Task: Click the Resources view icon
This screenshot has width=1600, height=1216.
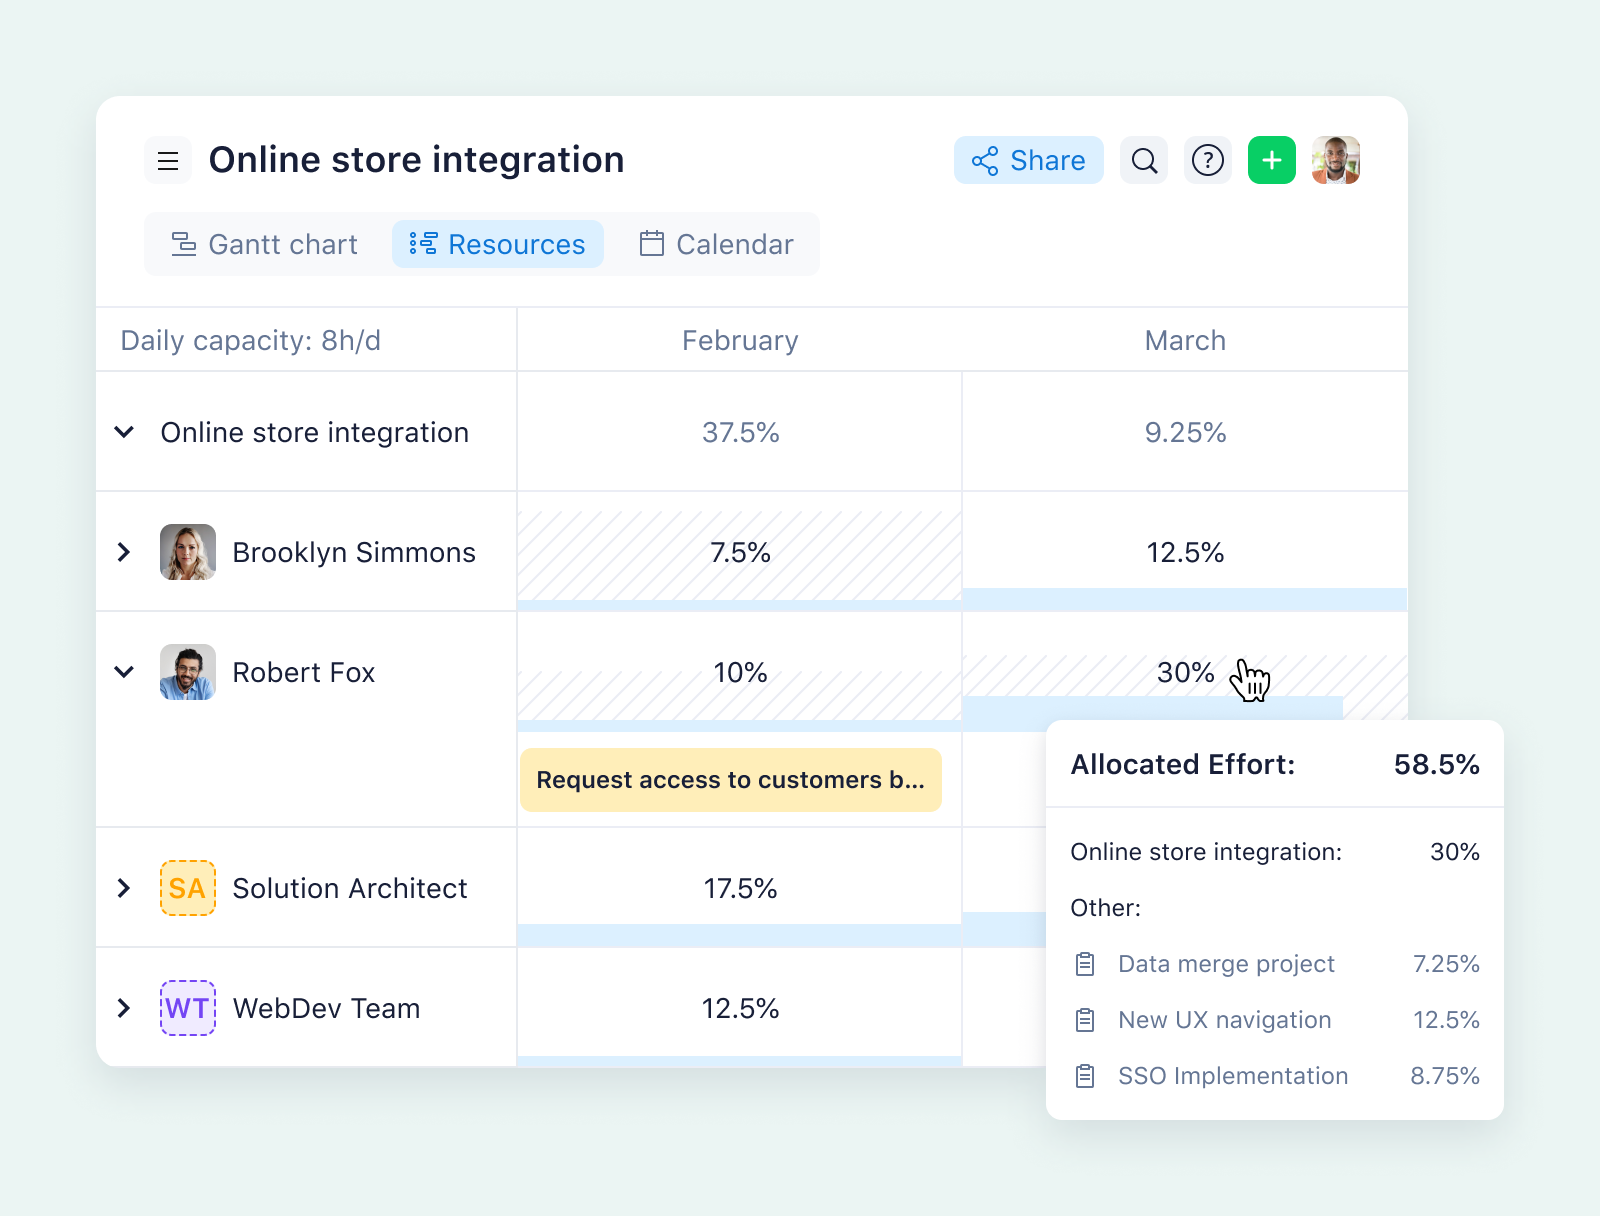Action: 423,243
